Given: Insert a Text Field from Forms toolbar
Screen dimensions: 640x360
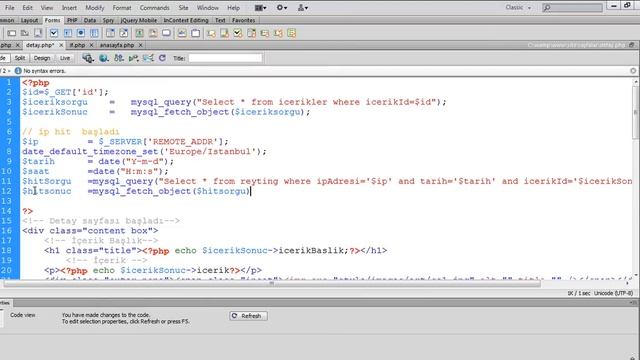Looking at the screenshot, I should click(x=12, y=33).
